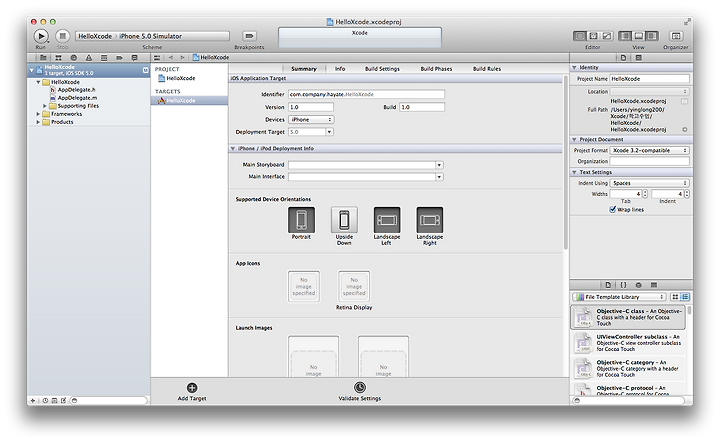This screenshot has width=720, height=443.
Task: Open the Project Format dropdown
Action: tap(650, 151)
